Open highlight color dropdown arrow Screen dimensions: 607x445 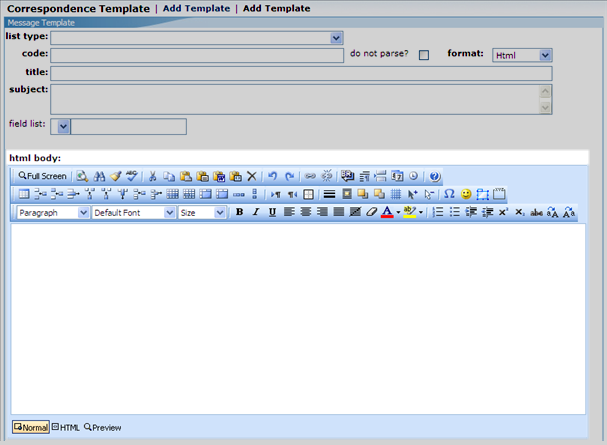pyautogui.click(x=421, y=212)
